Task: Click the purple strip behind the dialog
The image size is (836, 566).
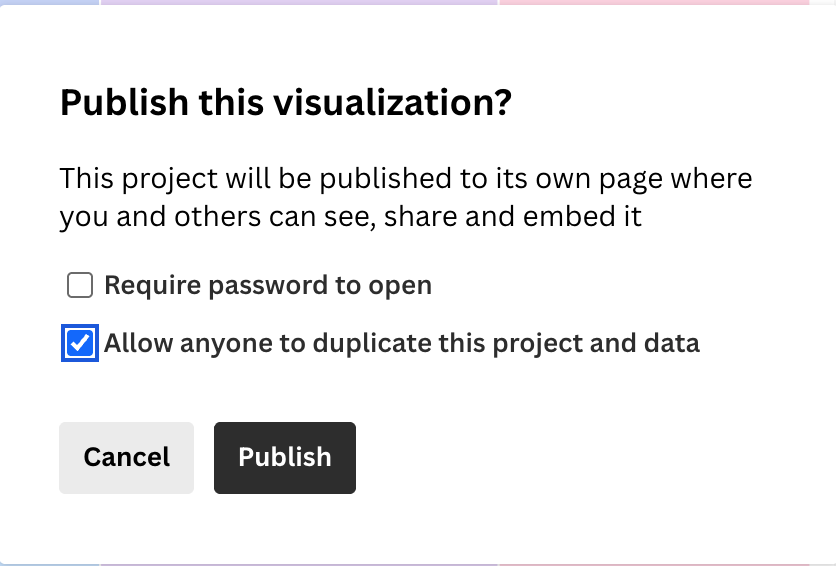Action: pos(300,3)
